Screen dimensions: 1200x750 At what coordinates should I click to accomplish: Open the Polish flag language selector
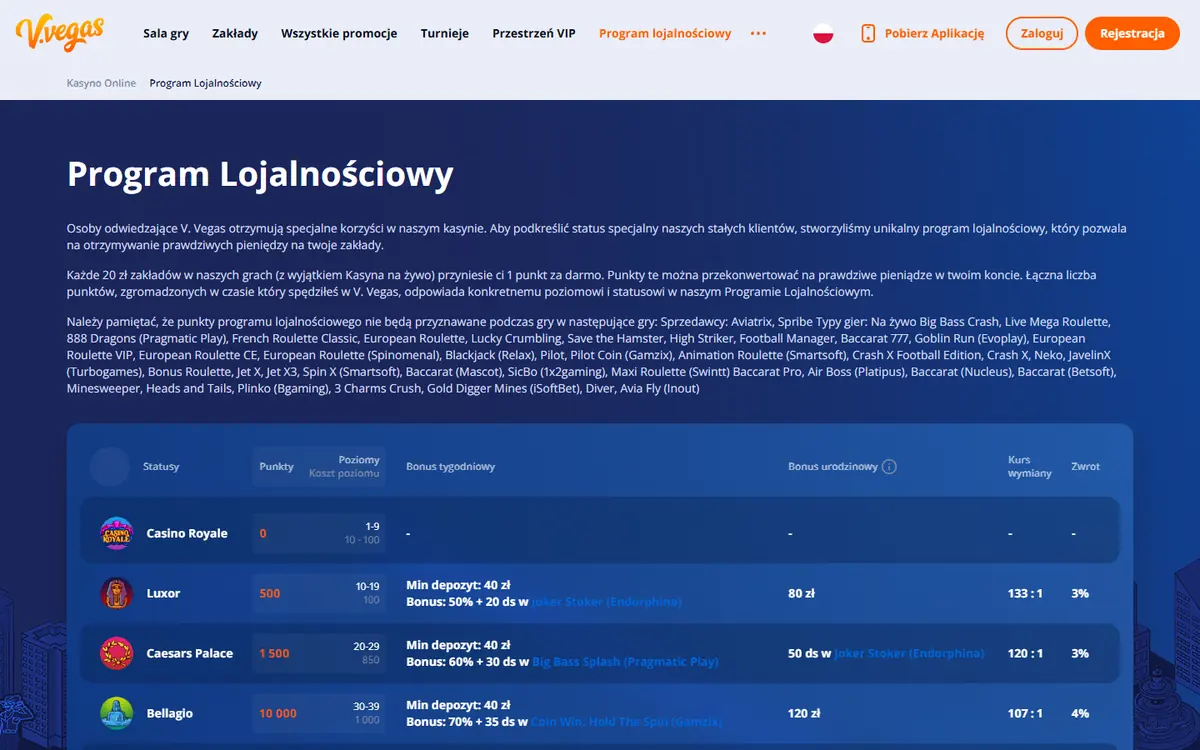823,33
